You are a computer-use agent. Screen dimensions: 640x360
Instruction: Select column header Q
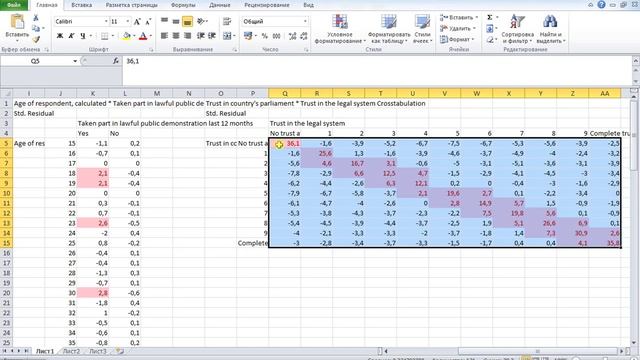click(x=284, y=93)
